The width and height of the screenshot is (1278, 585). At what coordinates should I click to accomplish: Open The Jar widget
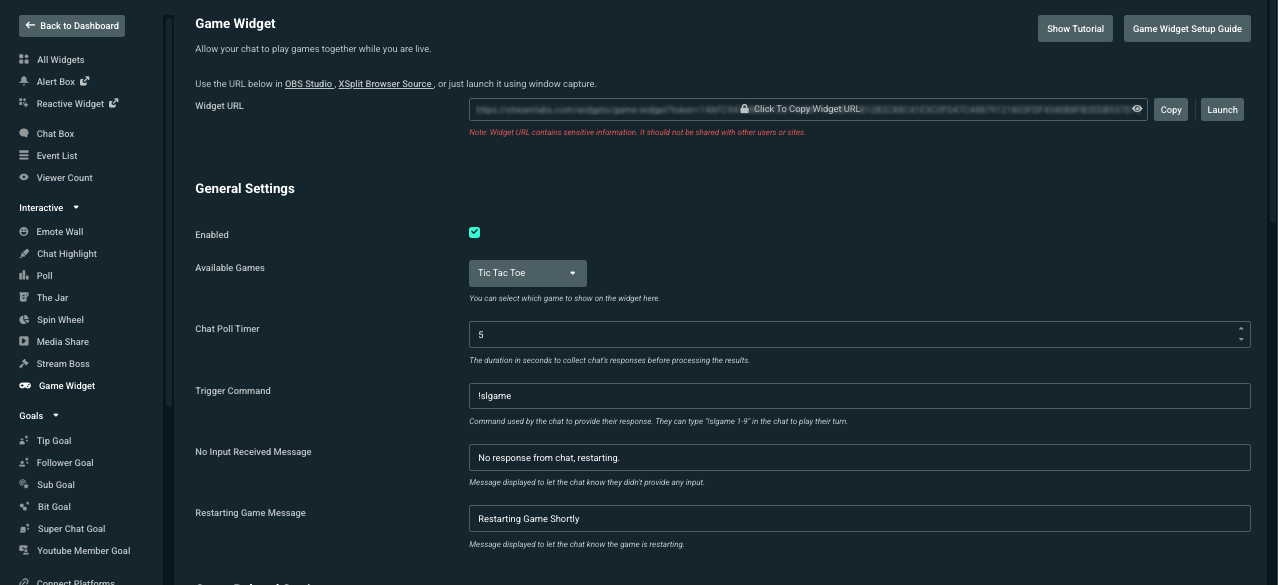(49, 297)
